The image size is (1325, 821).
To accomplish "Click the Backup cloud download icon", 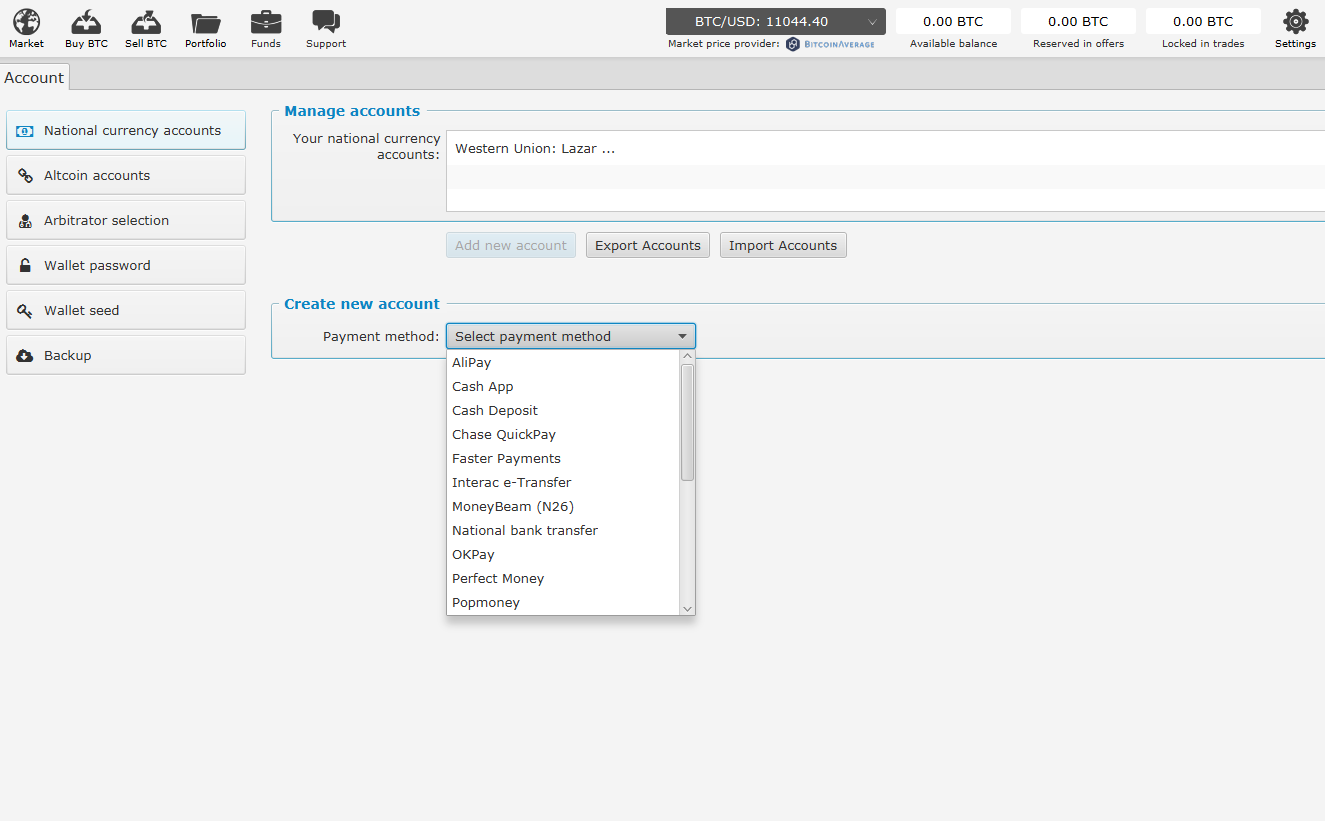I will (25, 356).
